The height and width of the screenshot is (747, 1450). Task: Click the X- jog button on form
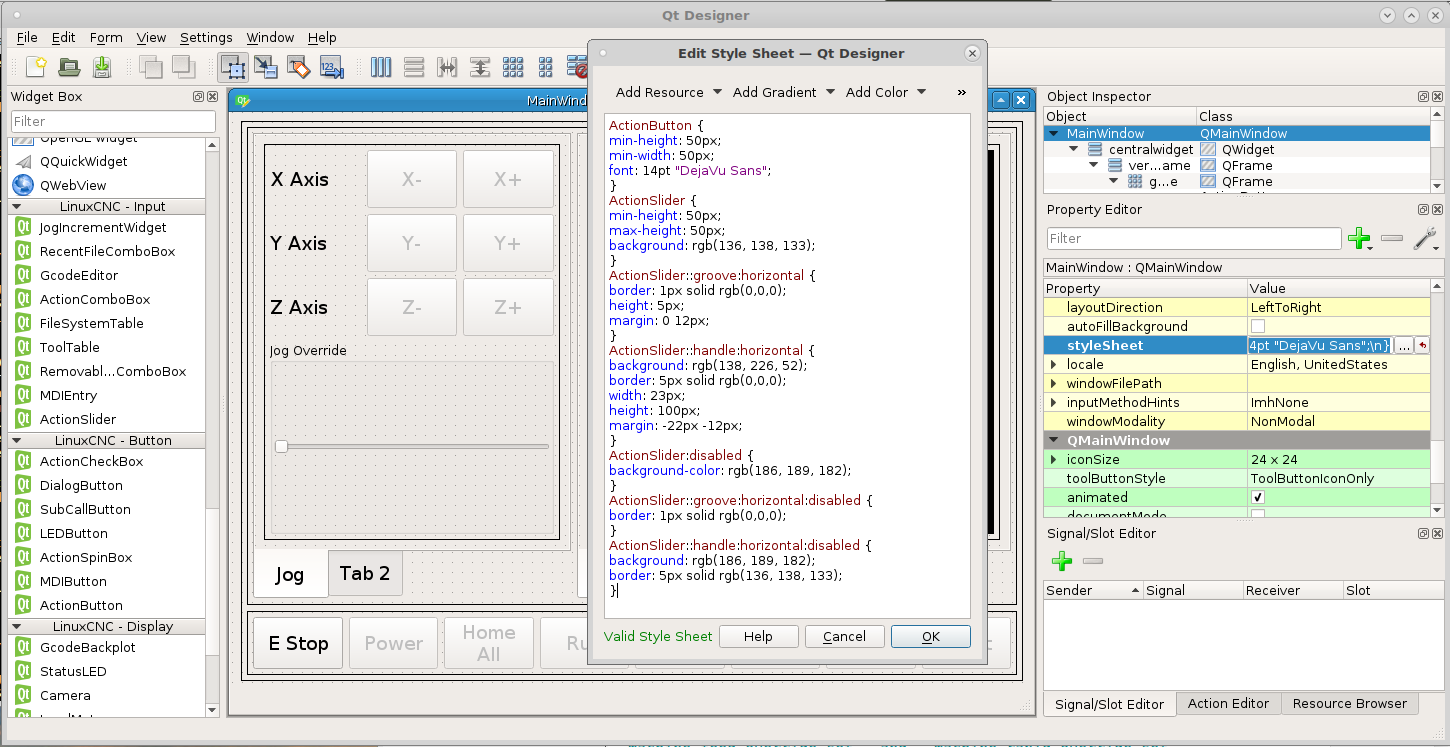412,179
